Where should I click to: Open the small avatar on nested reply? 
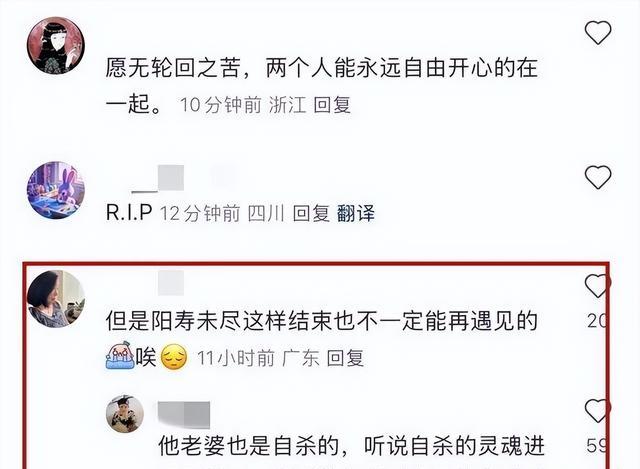pyautogui.click(x=125, y=414)
